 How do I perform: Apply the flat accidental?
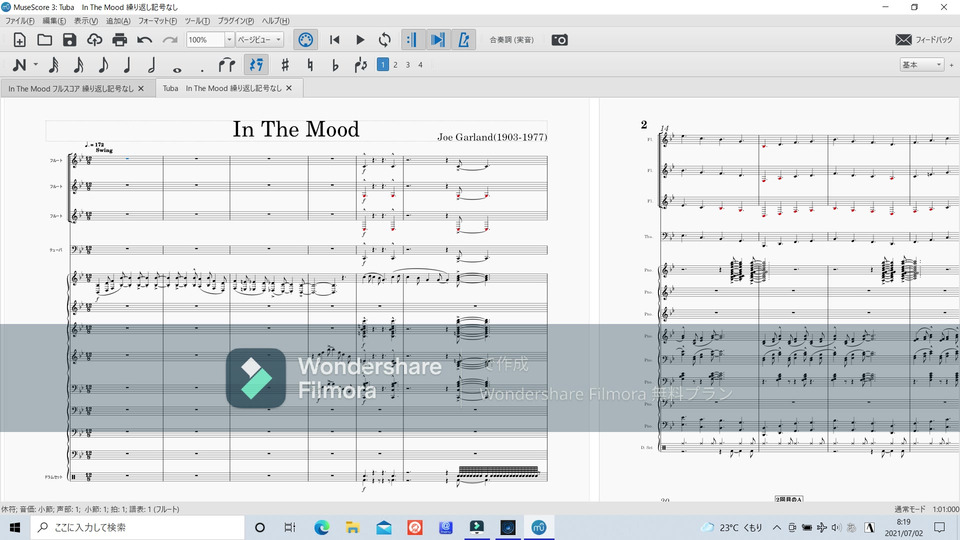tap(335, 64)
